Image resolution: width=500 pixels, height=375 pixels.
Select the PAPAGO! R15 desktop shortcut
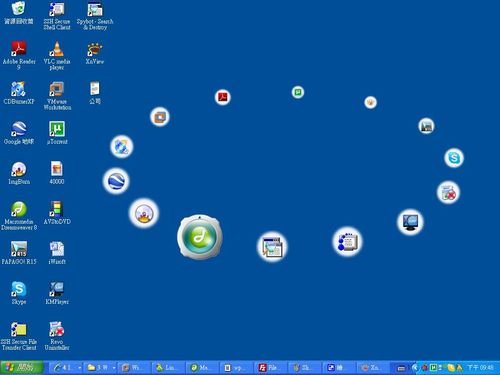(x=19, y=253)
